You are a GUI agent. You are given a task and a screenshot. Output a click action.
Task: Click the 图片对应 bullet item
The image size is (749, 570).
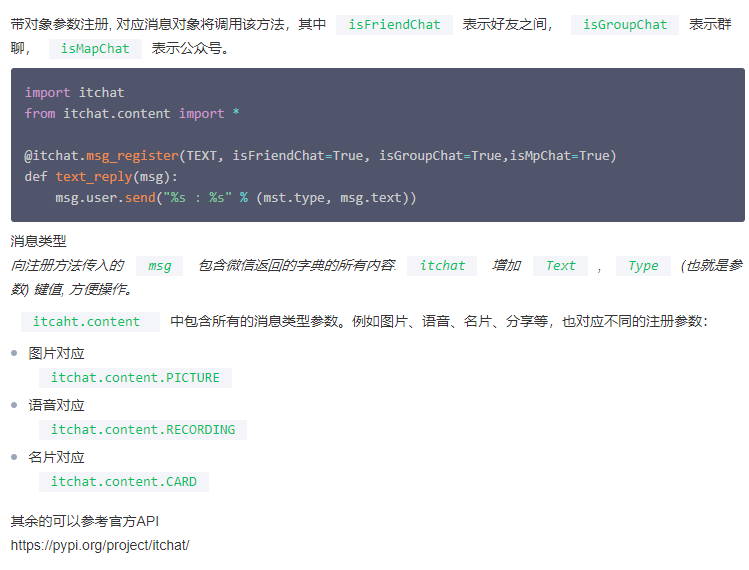point(56,353)
